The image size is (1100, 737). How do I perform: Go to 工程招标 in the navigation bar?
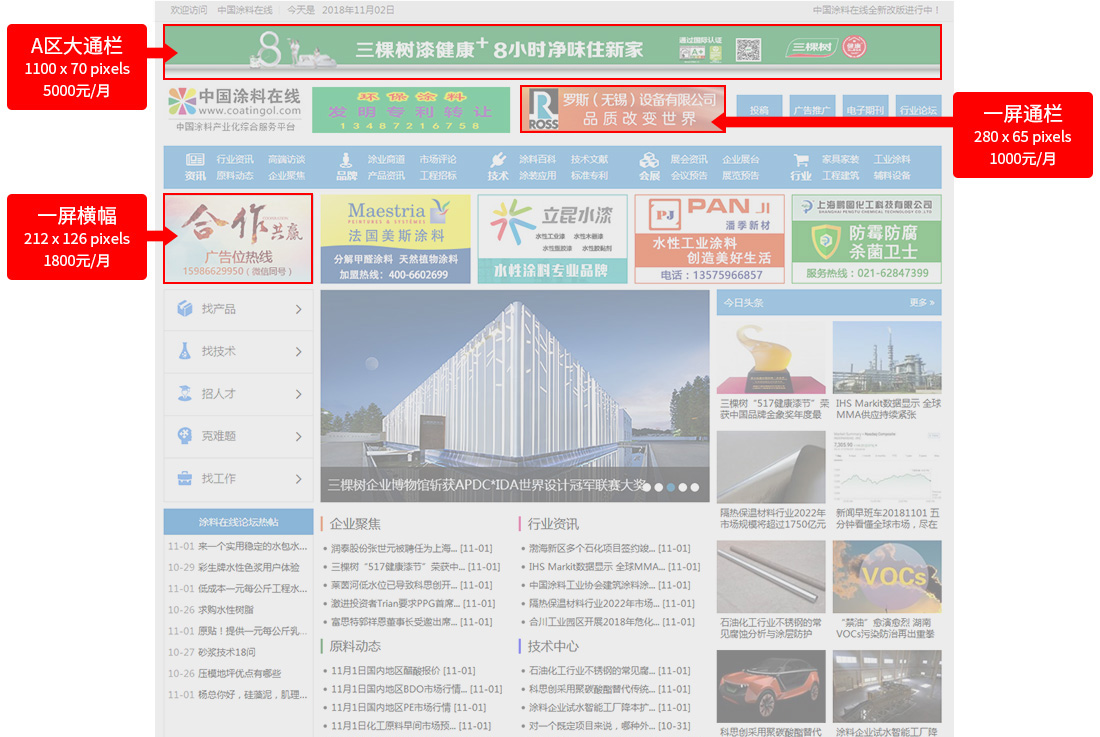(x=438, y=175)
